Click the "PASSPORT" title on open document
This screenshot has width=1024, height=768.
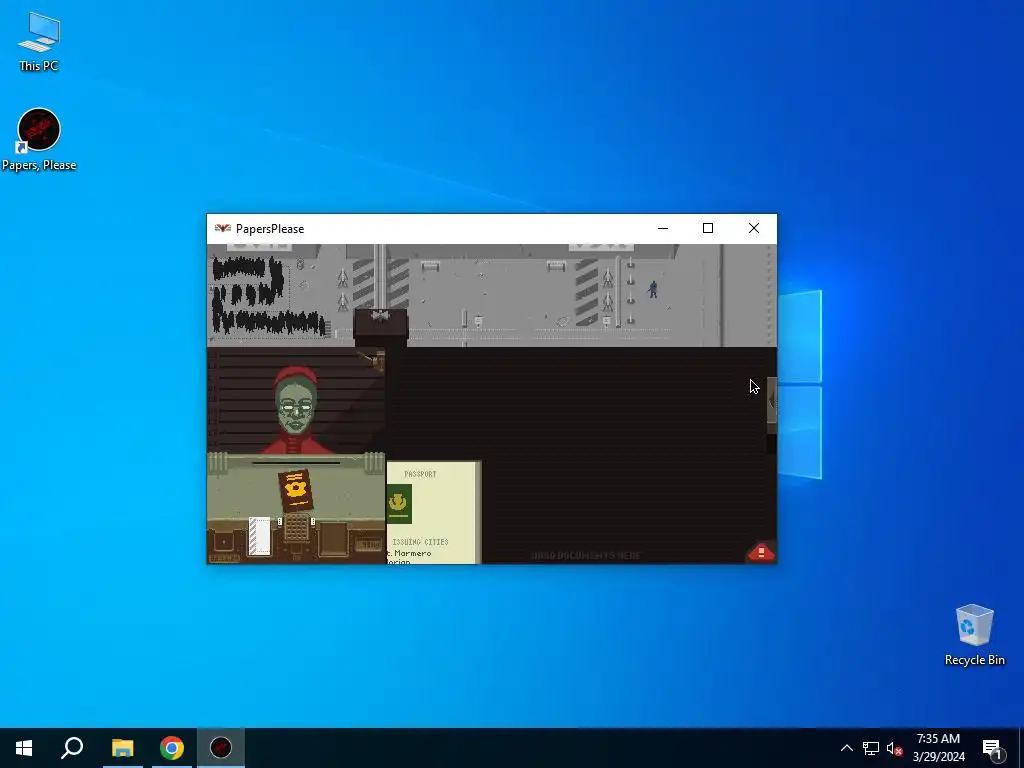[x=420, y=474]
